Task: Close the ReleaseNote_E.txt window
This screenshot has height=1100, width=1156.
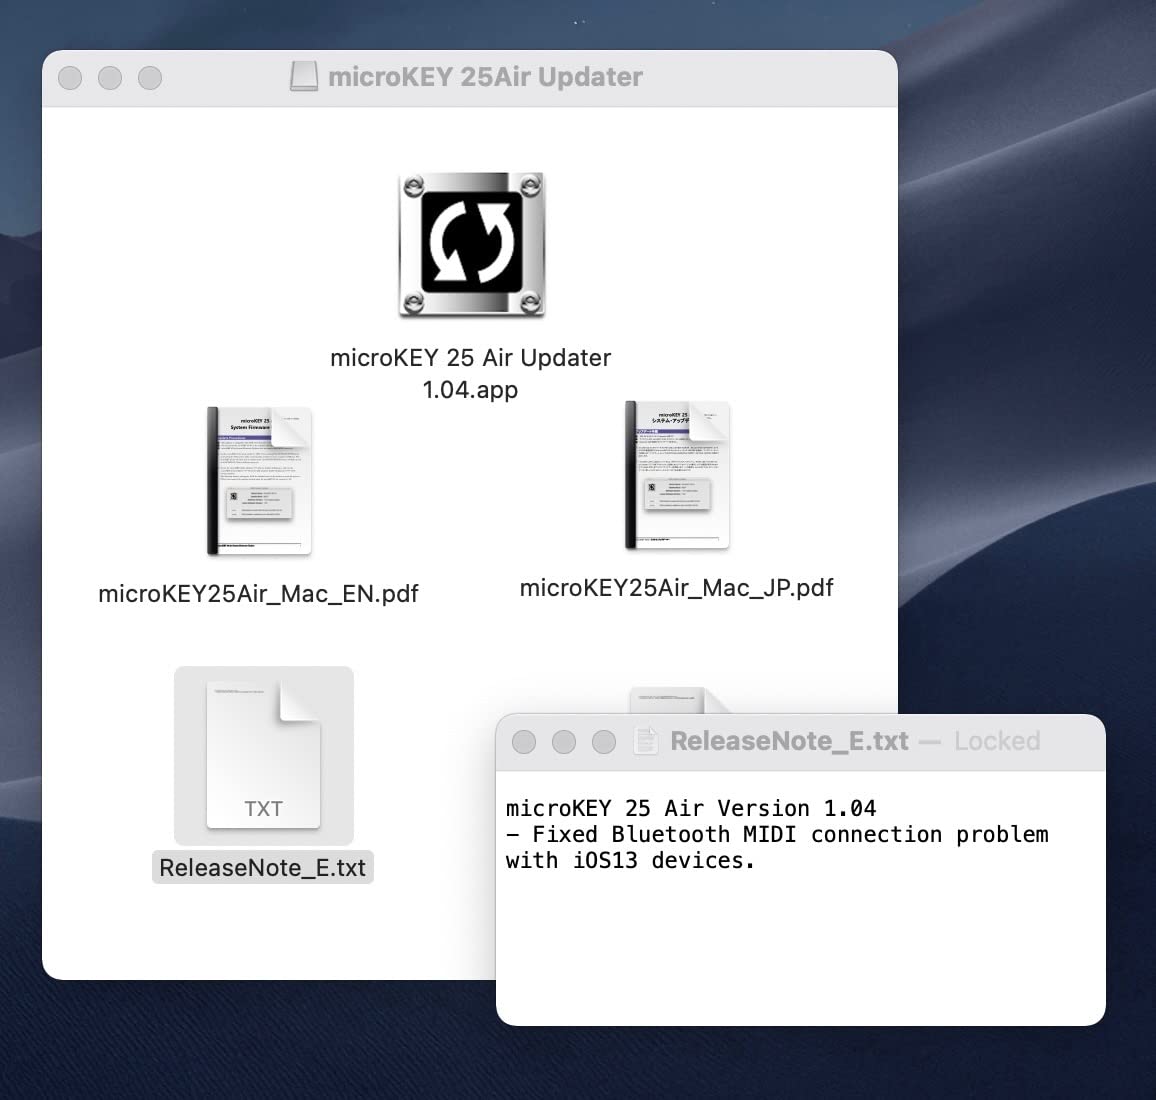Action: tap(523, 742)
